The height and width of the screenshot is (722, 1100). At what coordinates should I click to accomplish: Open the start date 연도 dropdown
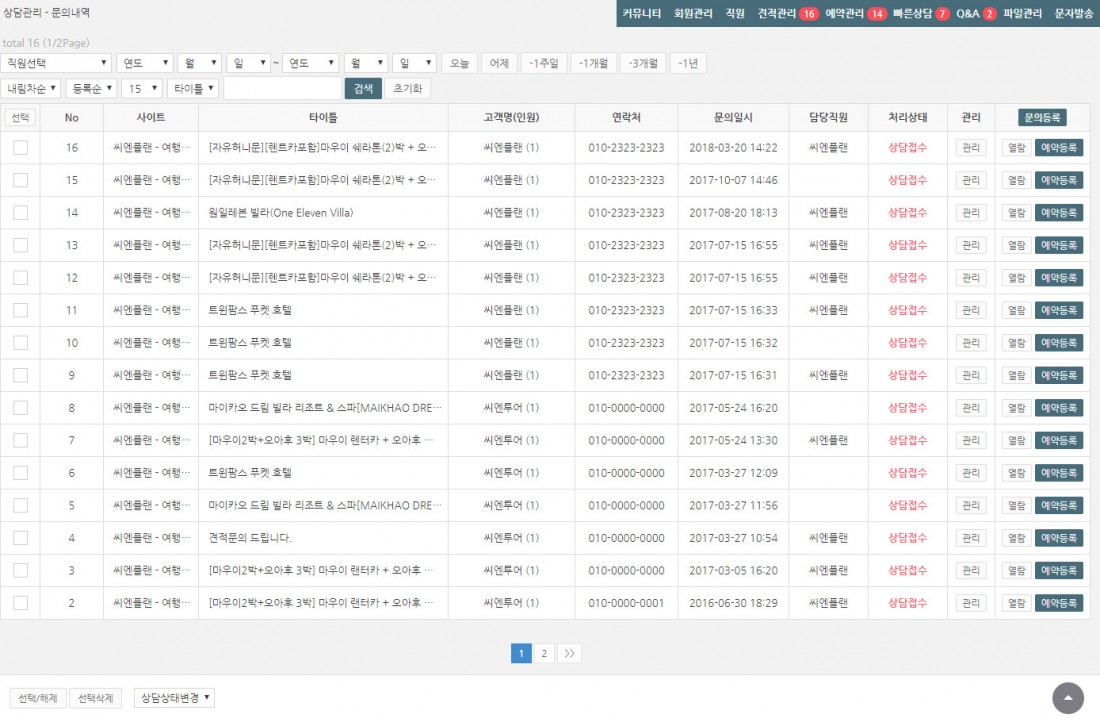pyautogui.click(x=145, y=63)
